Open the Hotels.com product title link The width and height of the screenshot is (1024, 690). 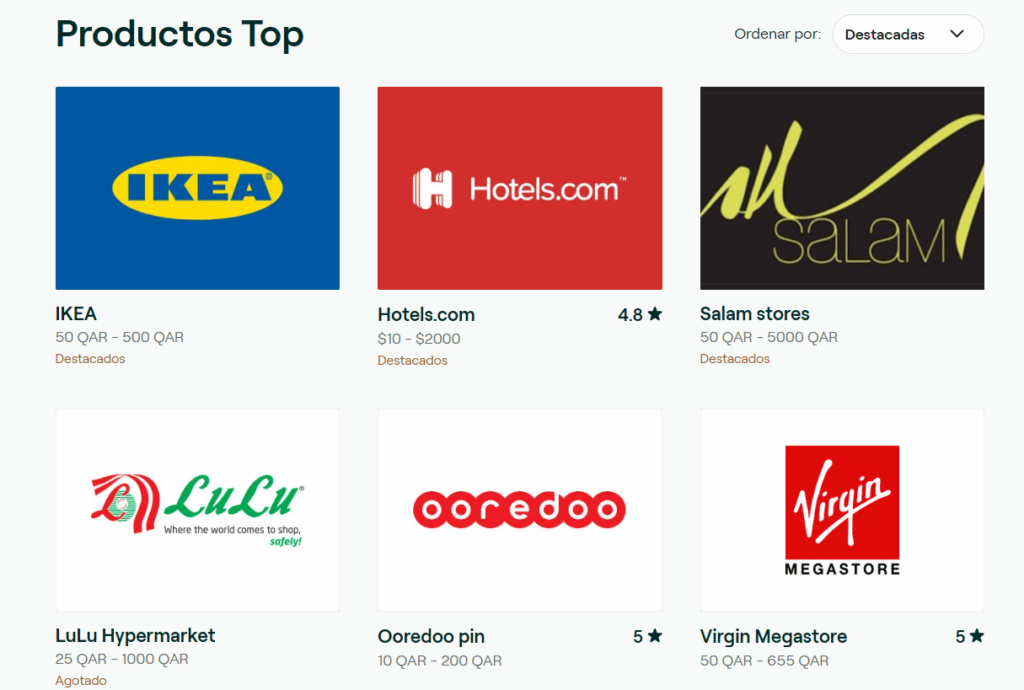[426, 315]
